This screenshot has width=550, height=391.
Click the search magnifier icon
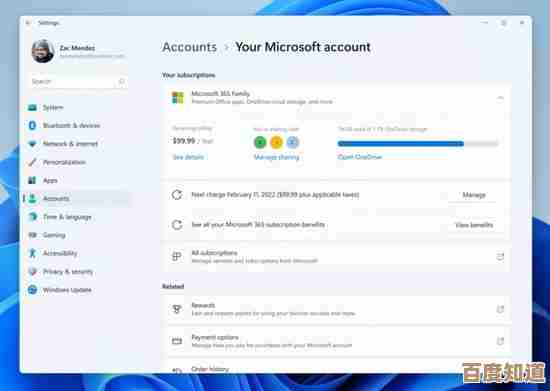[121, 81]
